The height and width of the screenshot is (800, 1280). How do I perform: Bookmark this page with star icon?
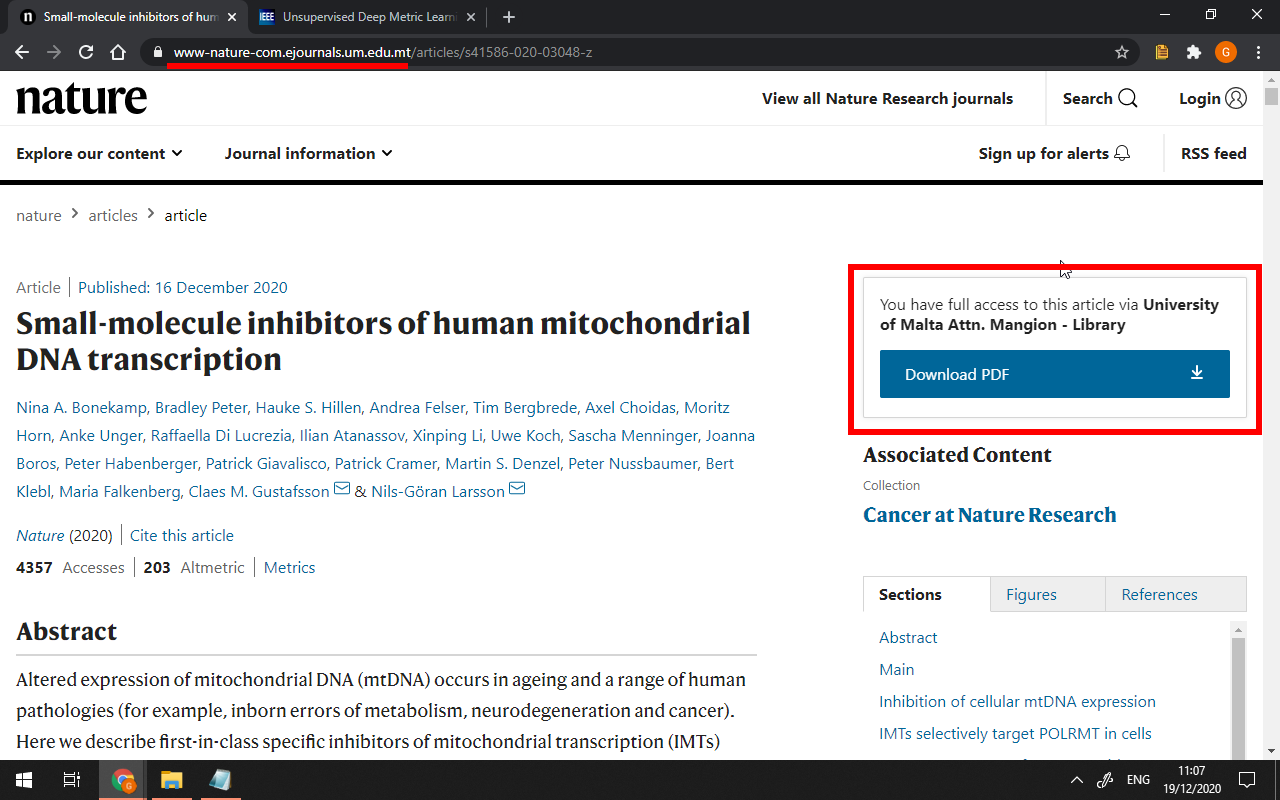[1122, 52]
